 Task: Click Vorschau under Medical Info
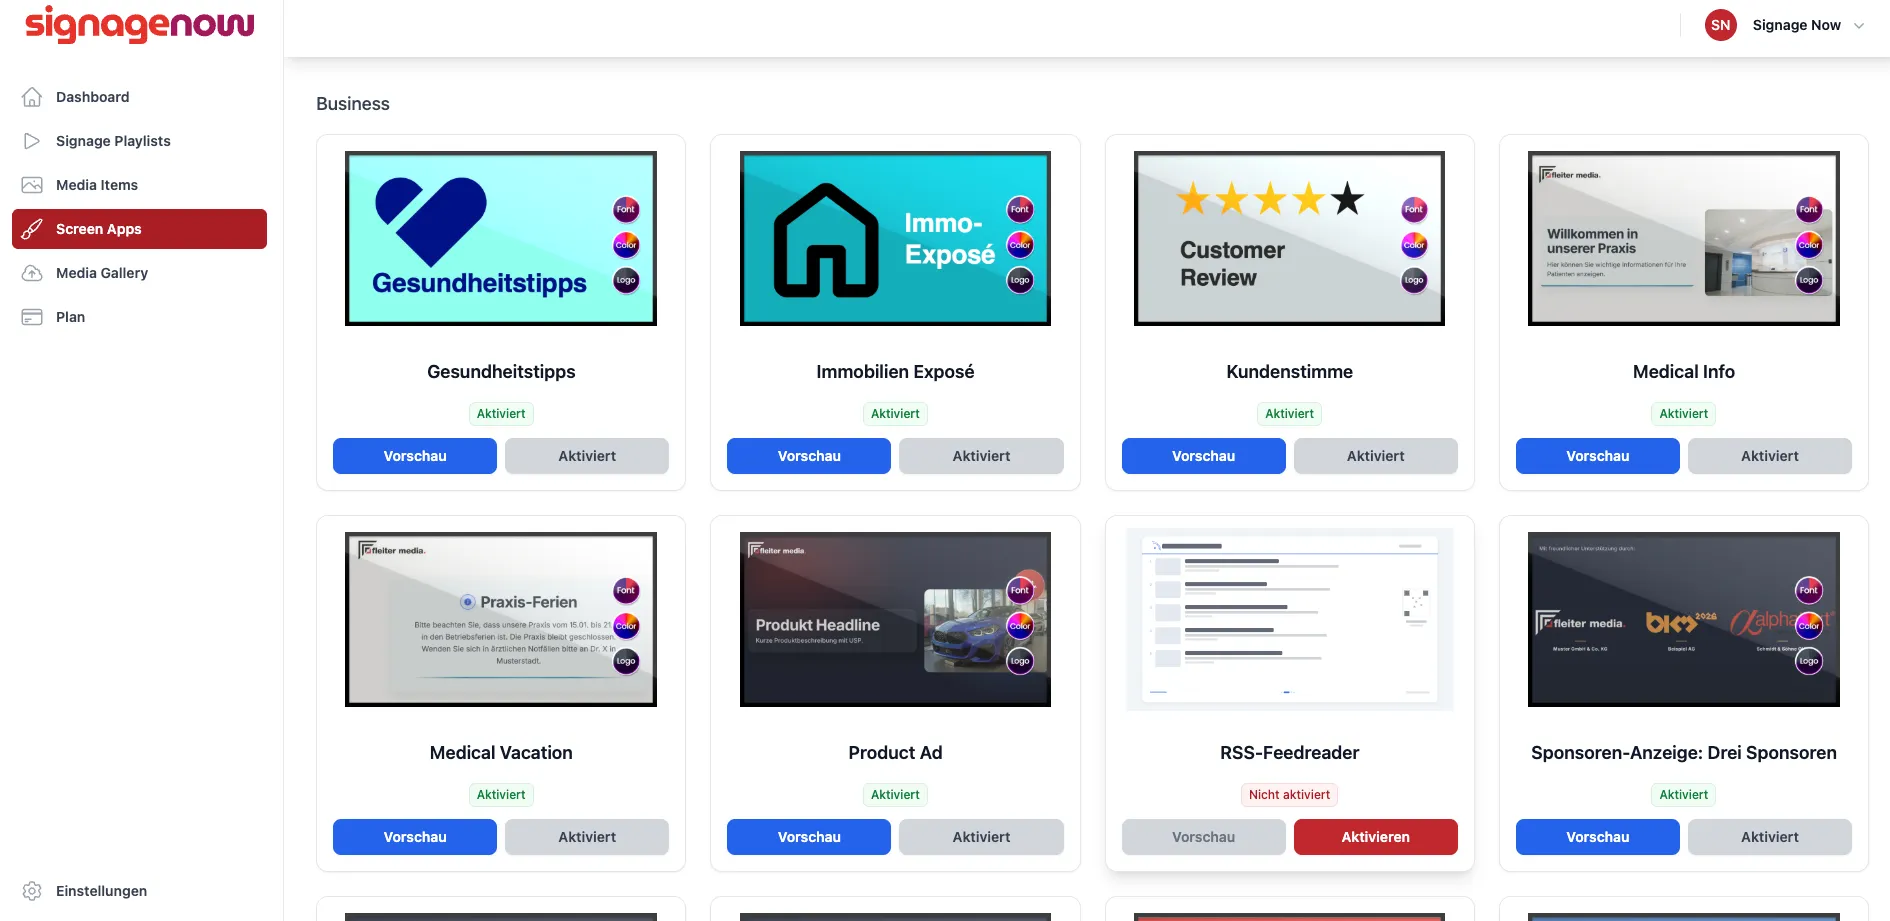[1597, 456]
